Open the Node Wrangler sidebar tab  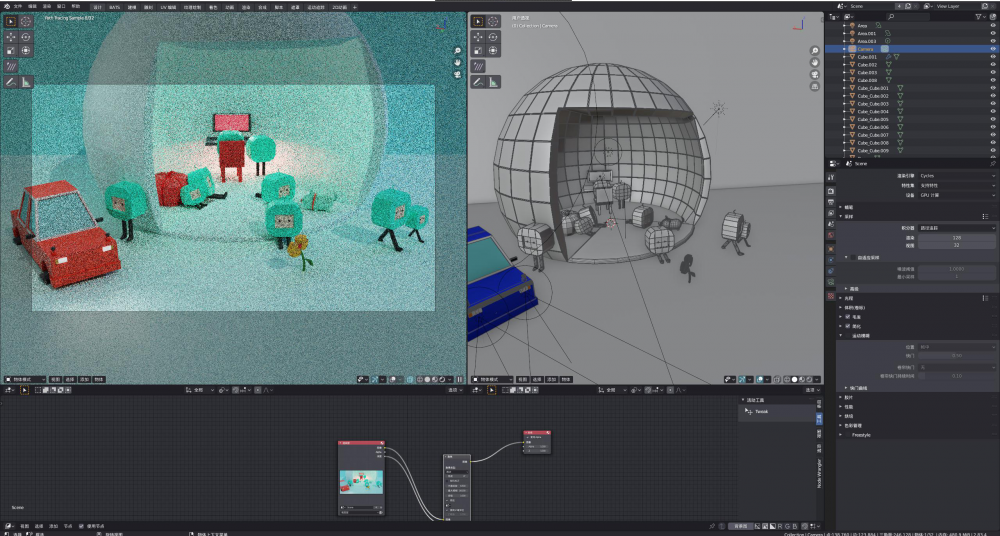[x=820, y=473]
